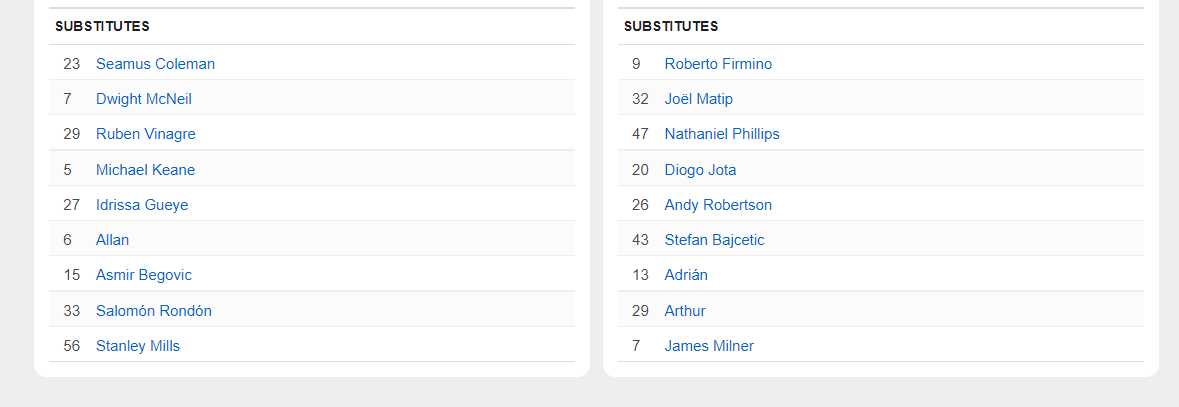Open Roberto Firmino's player page

[718, 64]
